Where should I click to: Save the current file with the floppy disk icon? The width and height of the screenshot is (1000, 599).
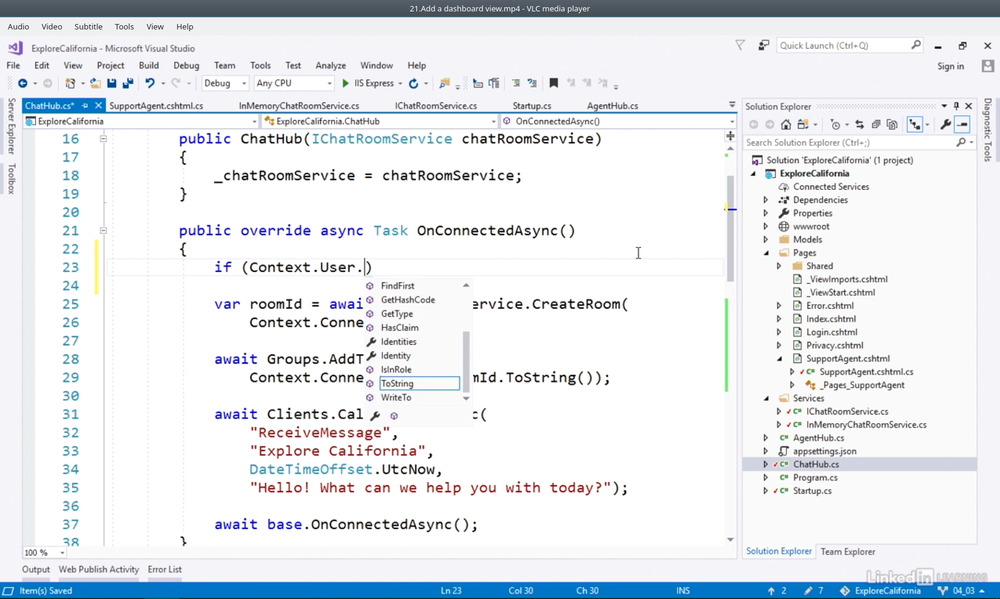112,84
